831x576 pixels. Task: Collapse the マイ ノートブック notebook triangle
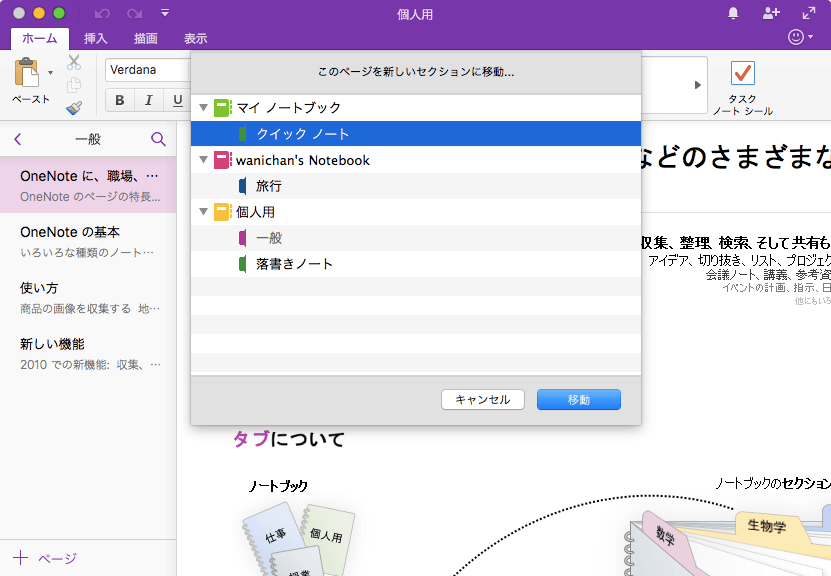tap(203, 108)
